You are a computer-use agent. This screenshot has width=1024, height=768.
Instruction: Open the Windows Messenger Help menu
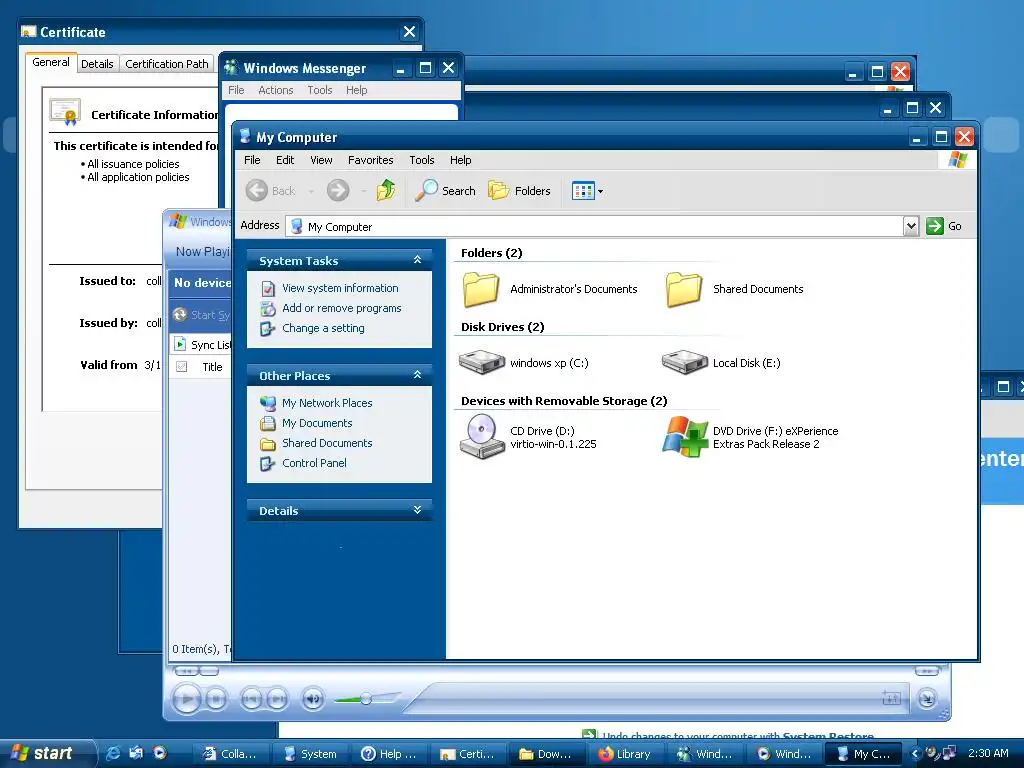pyautogui.click(x=357, y=90)
